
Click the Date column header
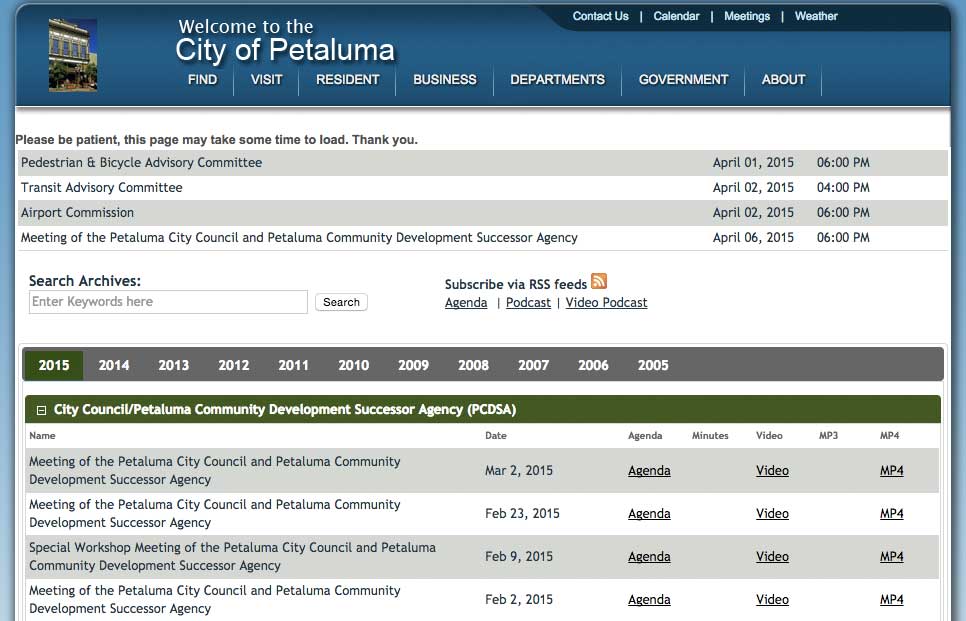coord(496,436)
